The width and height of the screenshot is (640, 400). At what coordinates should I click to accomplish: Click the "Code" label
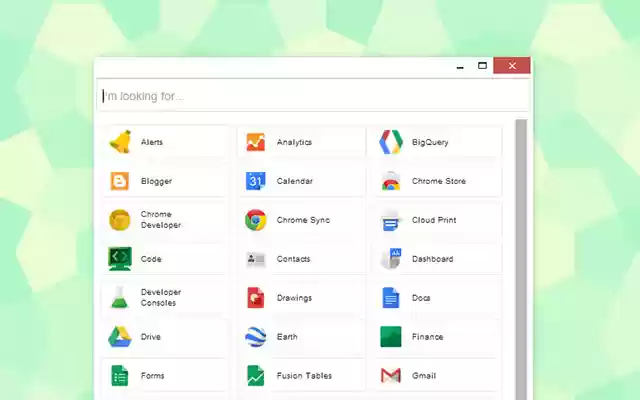151,259
